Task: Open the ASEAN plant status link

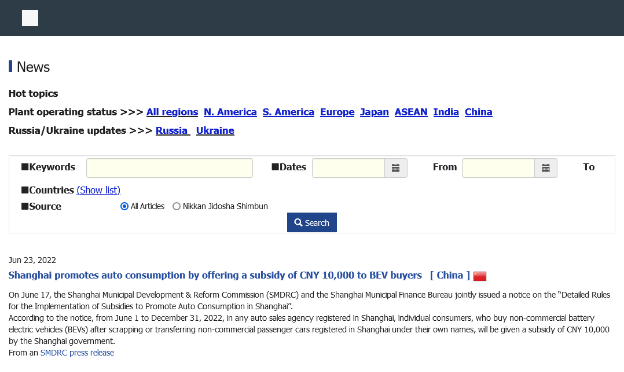Action: tap(411, 112)
